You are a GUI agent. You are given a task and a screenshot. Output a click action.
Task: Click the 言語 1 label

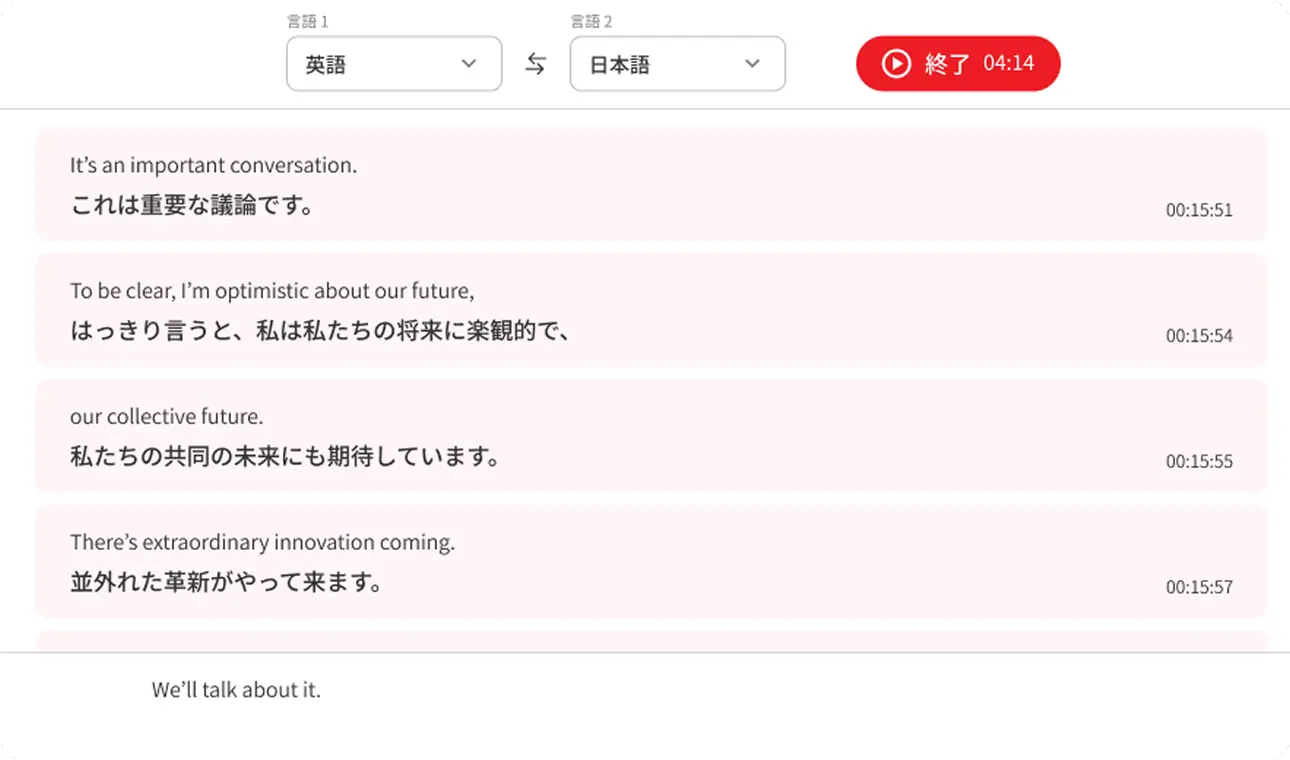click(307, 21)
